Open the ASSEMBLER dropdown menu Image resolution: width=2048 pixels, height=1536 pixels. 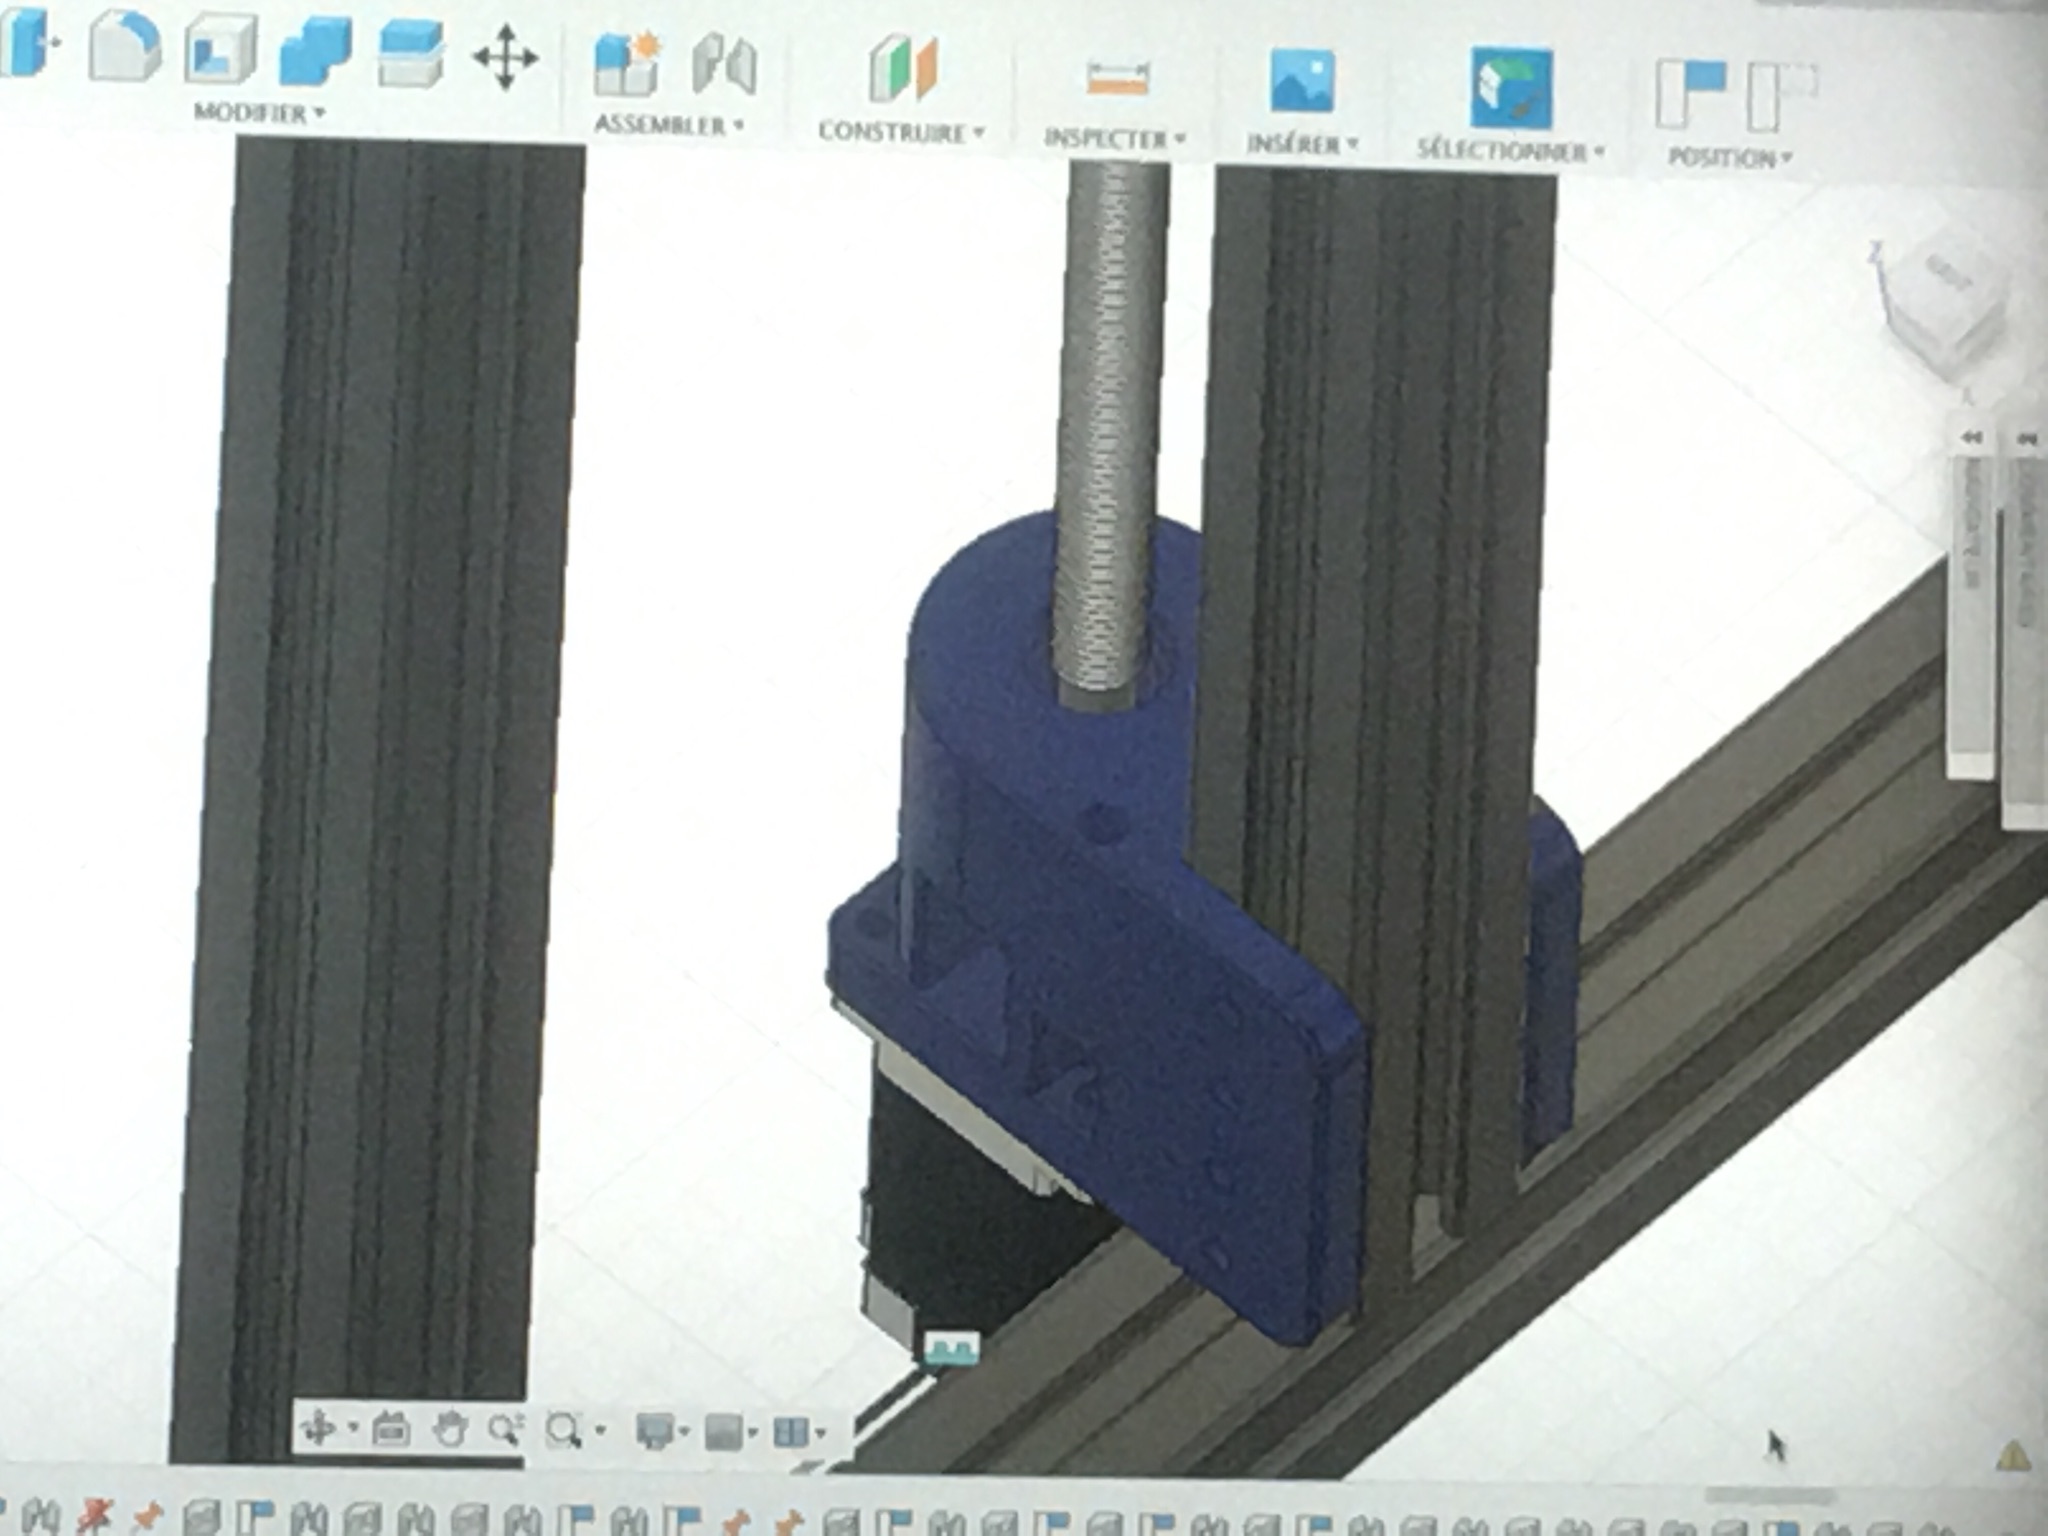[x=669, y=125]
